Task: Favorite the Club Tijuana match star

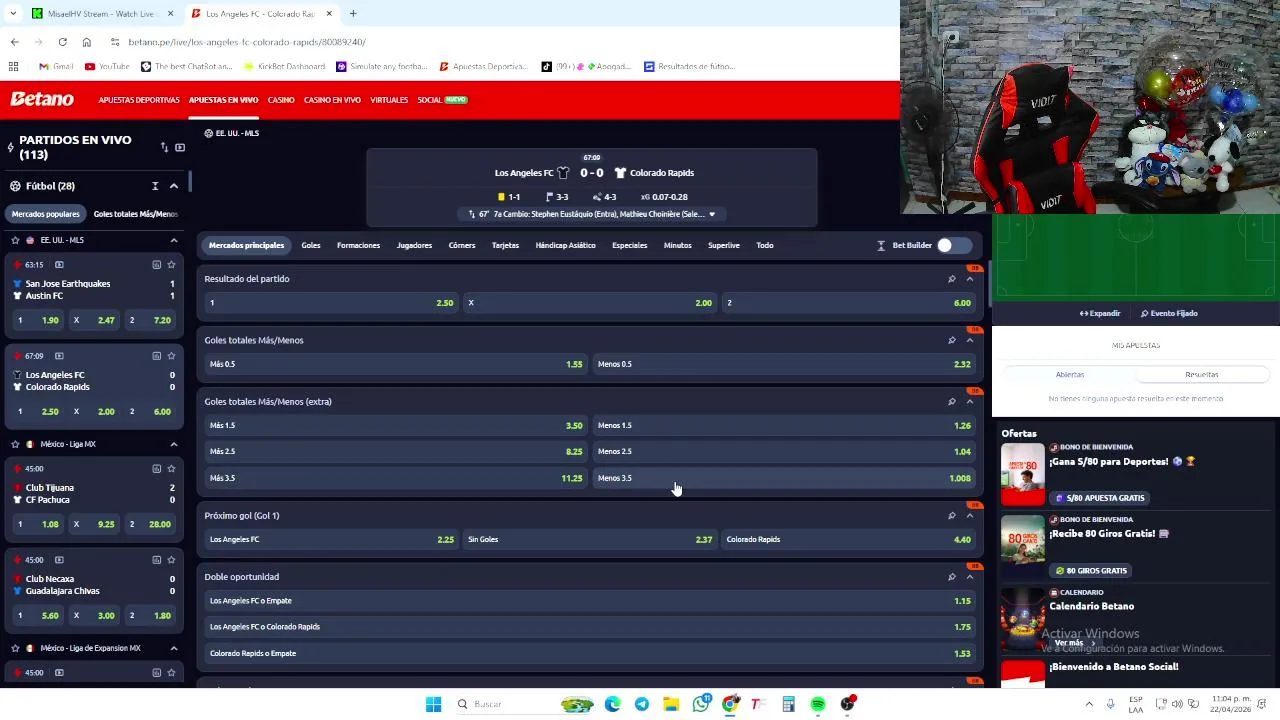Action: coord(171,469)
